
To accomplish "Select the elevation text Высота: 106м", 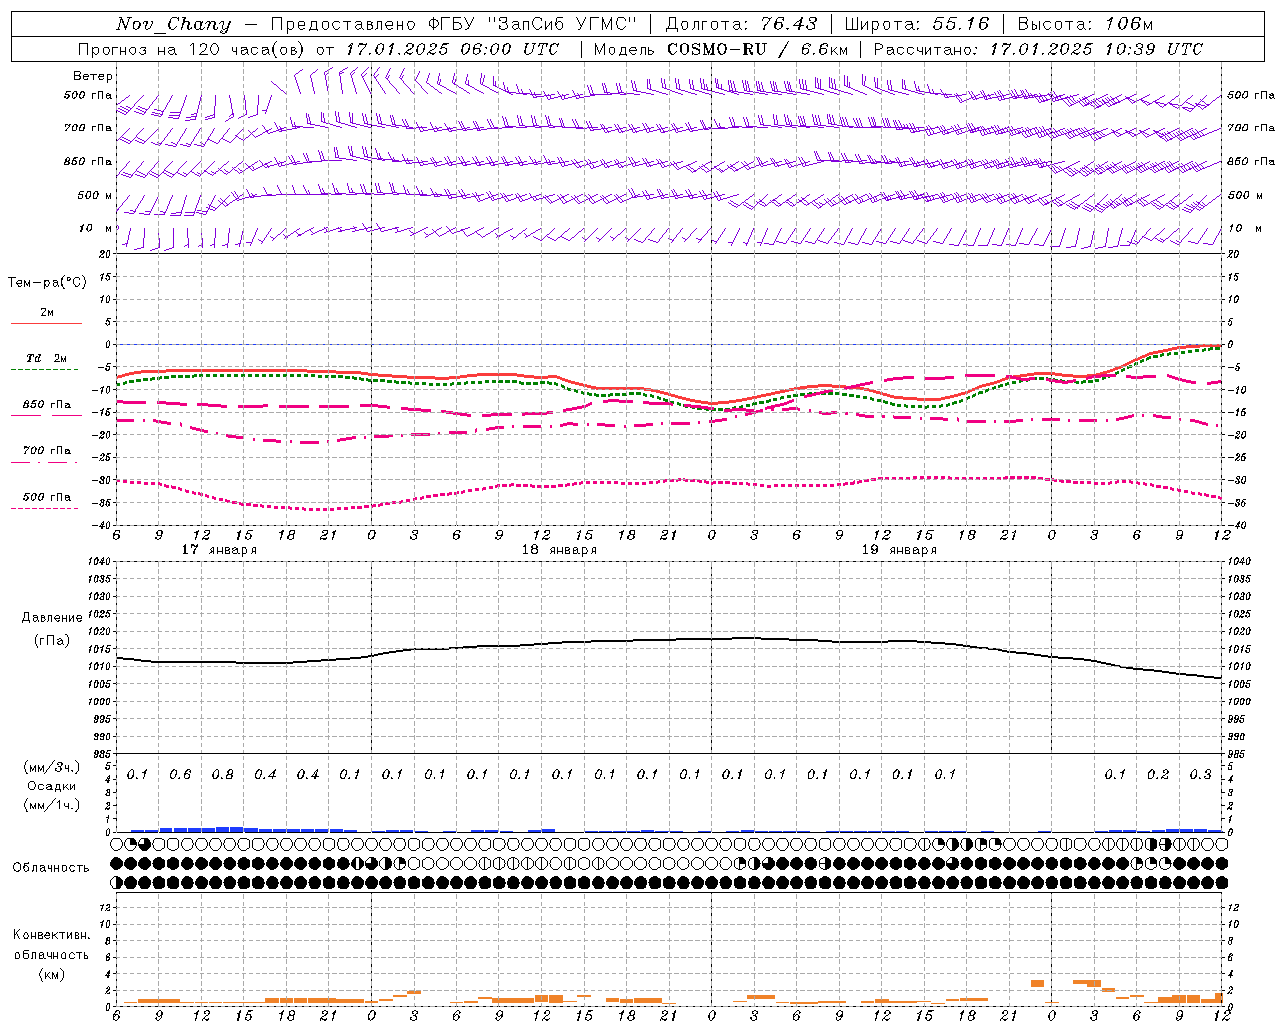I will click(1085, 24).
